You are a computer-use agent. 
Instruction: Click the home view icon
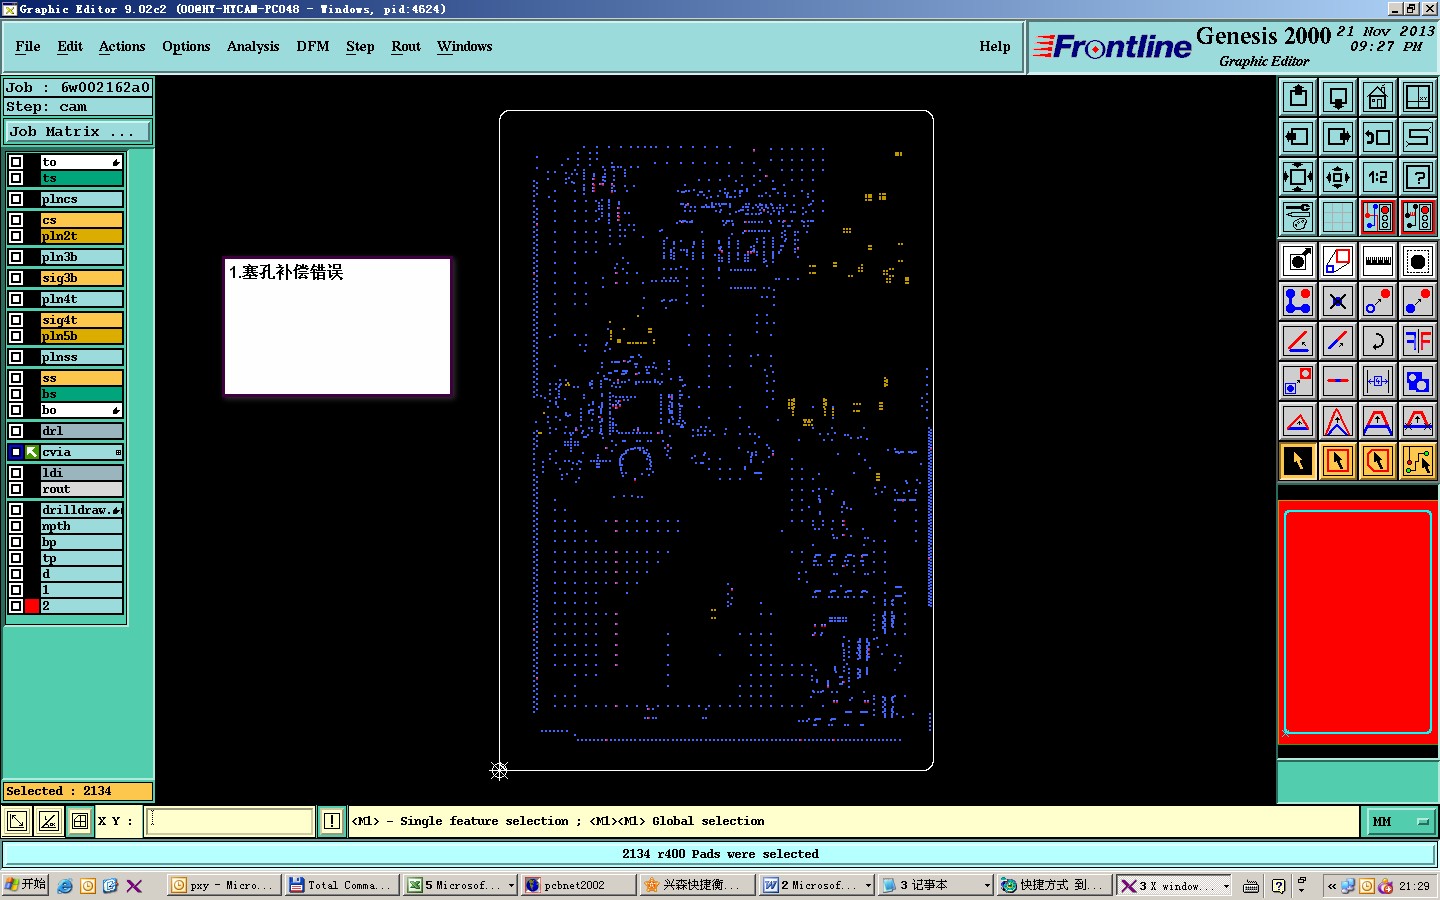click(1378, 97)
